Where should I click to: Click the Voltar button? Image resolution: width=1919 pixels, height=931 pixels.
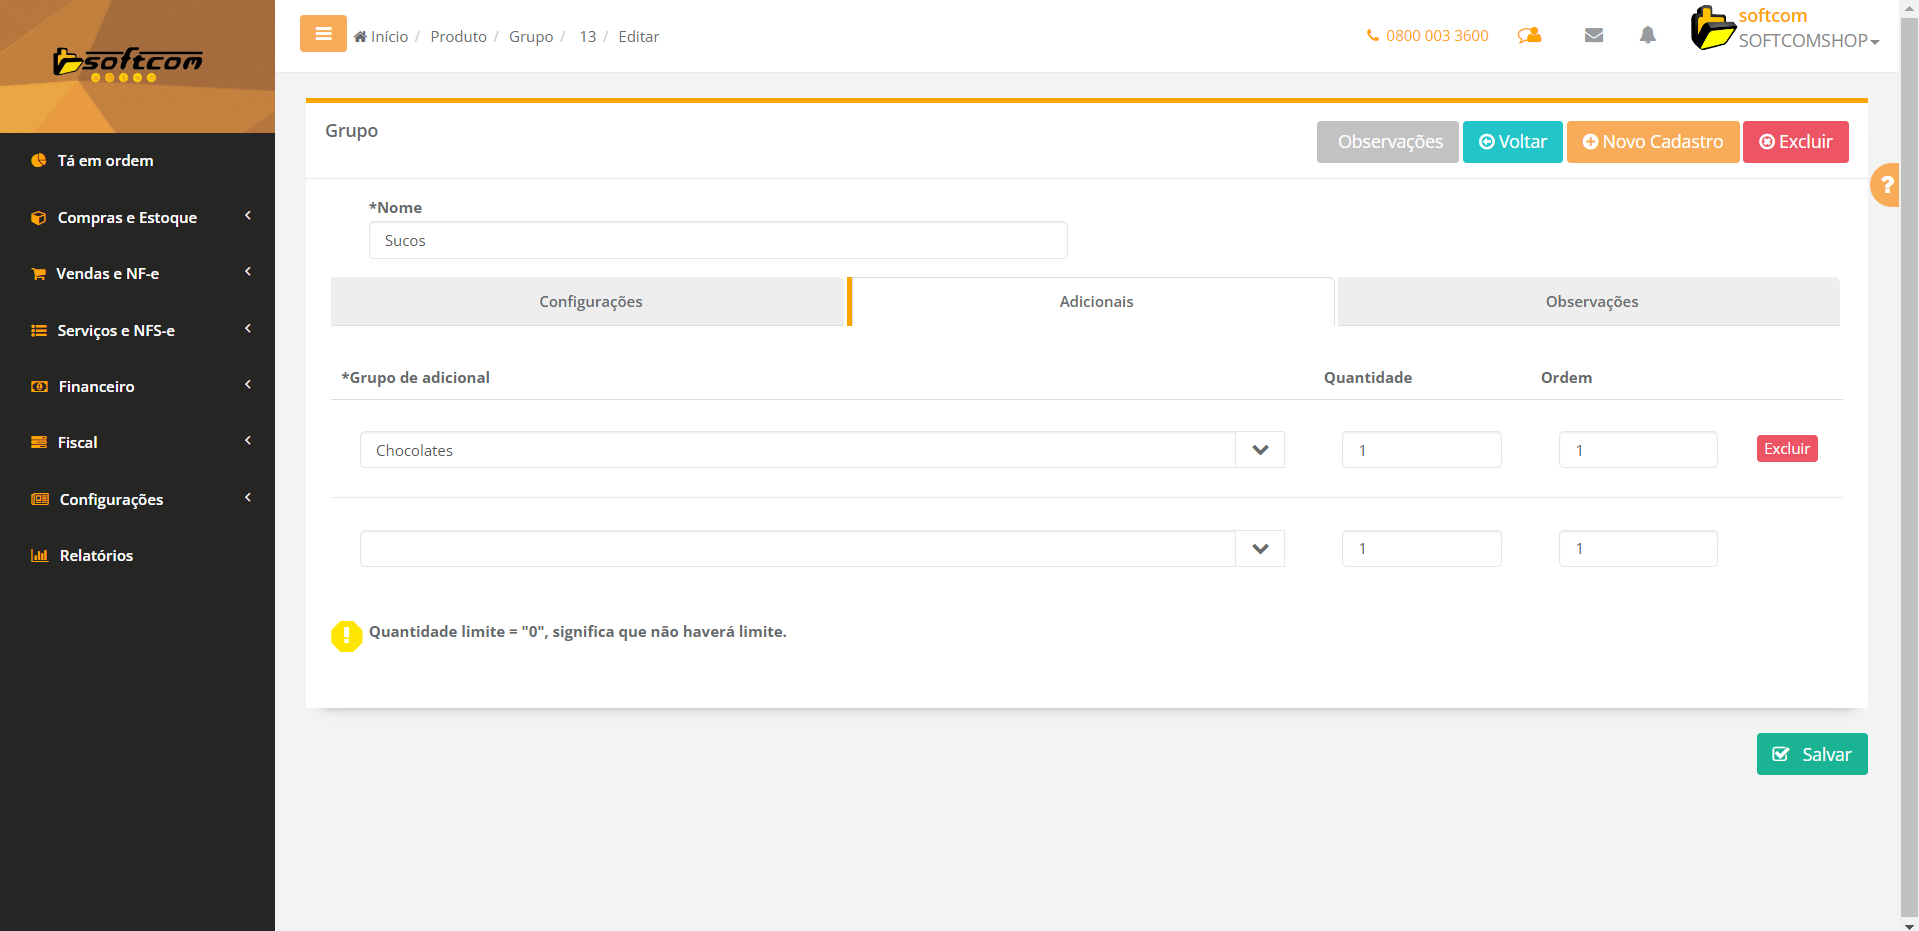pos(1512,142)
